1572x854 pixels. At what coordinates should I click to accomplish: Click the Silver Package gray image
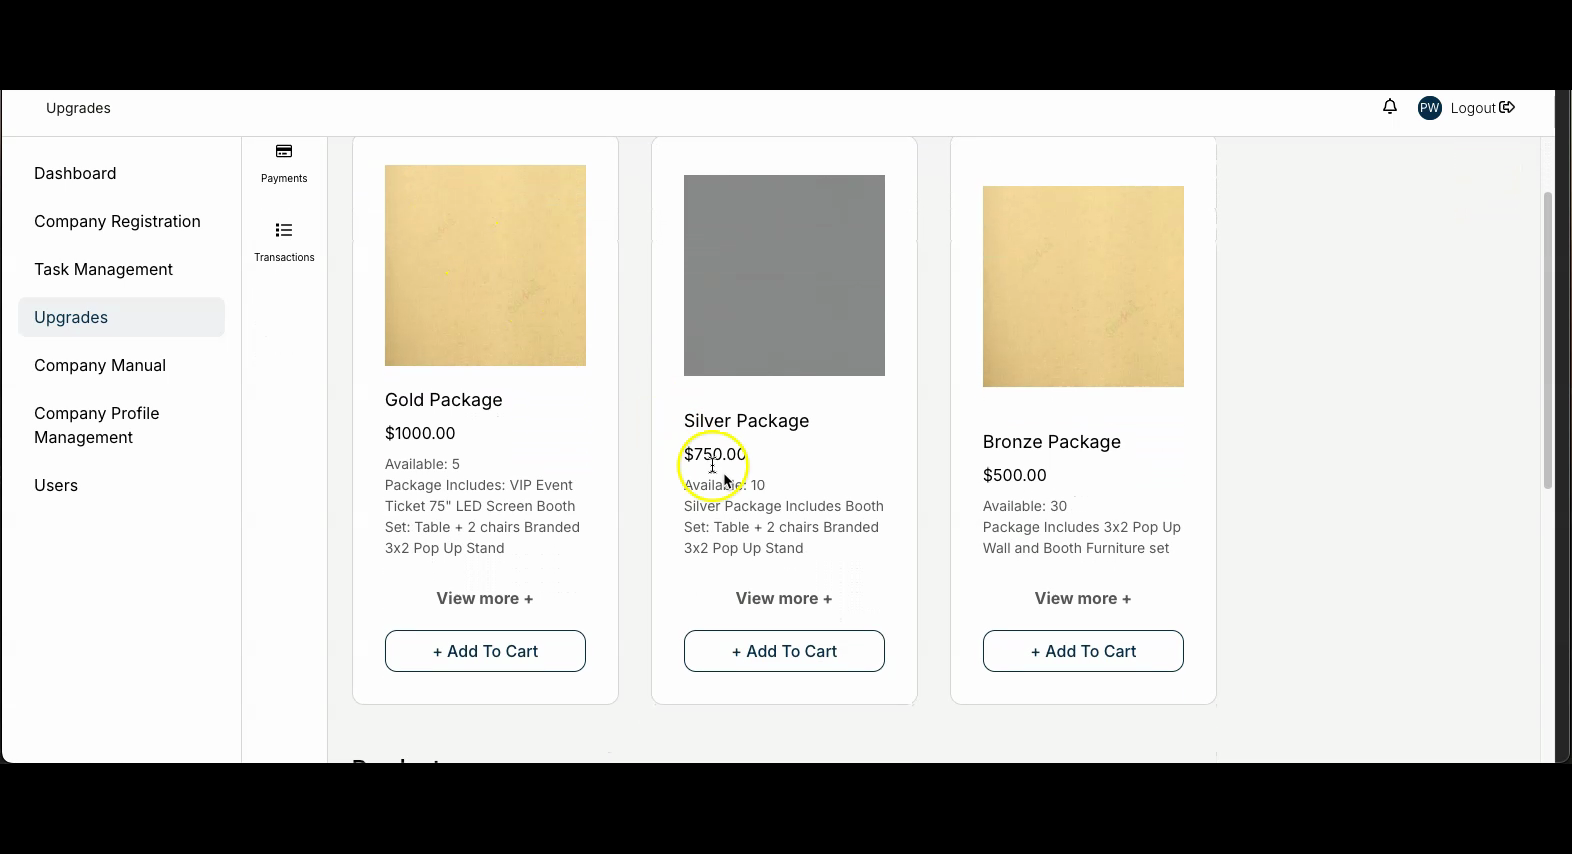(784, 275)
